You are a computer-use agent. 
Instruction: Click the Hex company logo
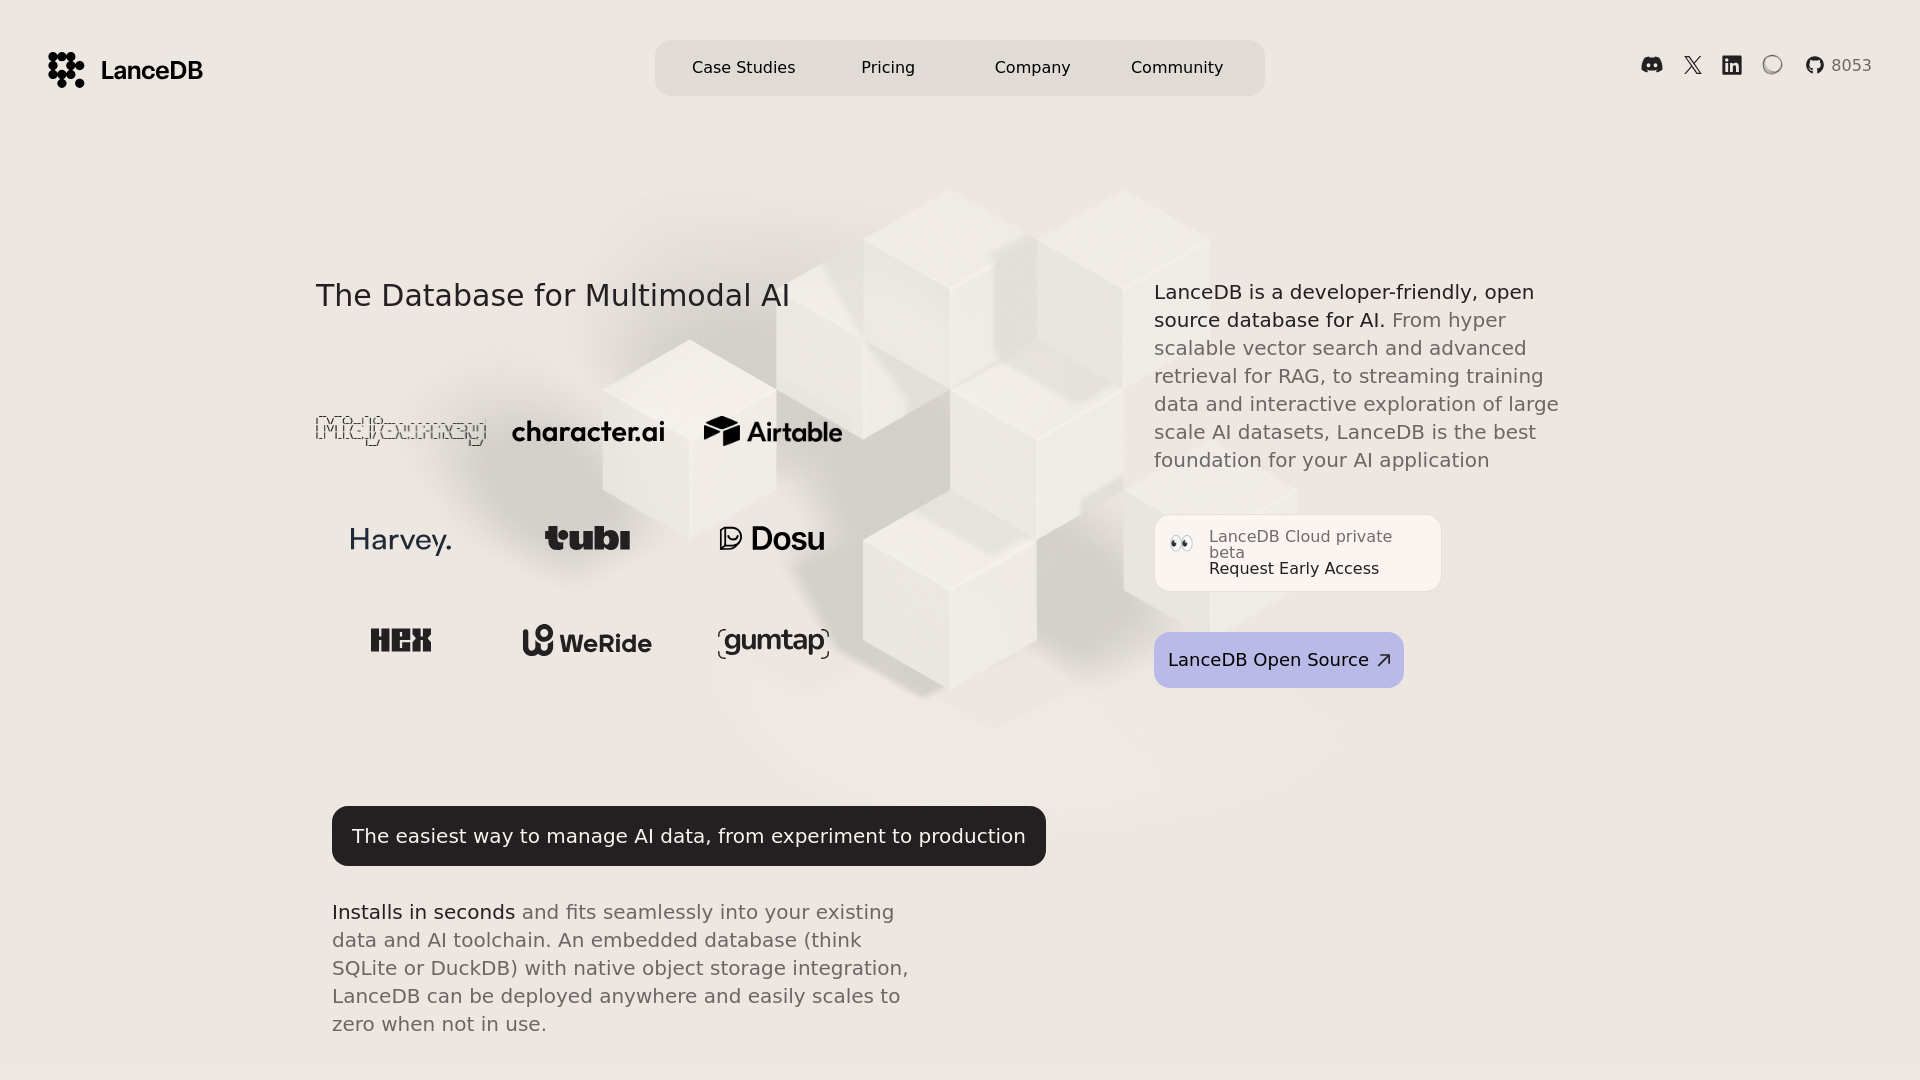pyautogui.click(x=400, y=640)
